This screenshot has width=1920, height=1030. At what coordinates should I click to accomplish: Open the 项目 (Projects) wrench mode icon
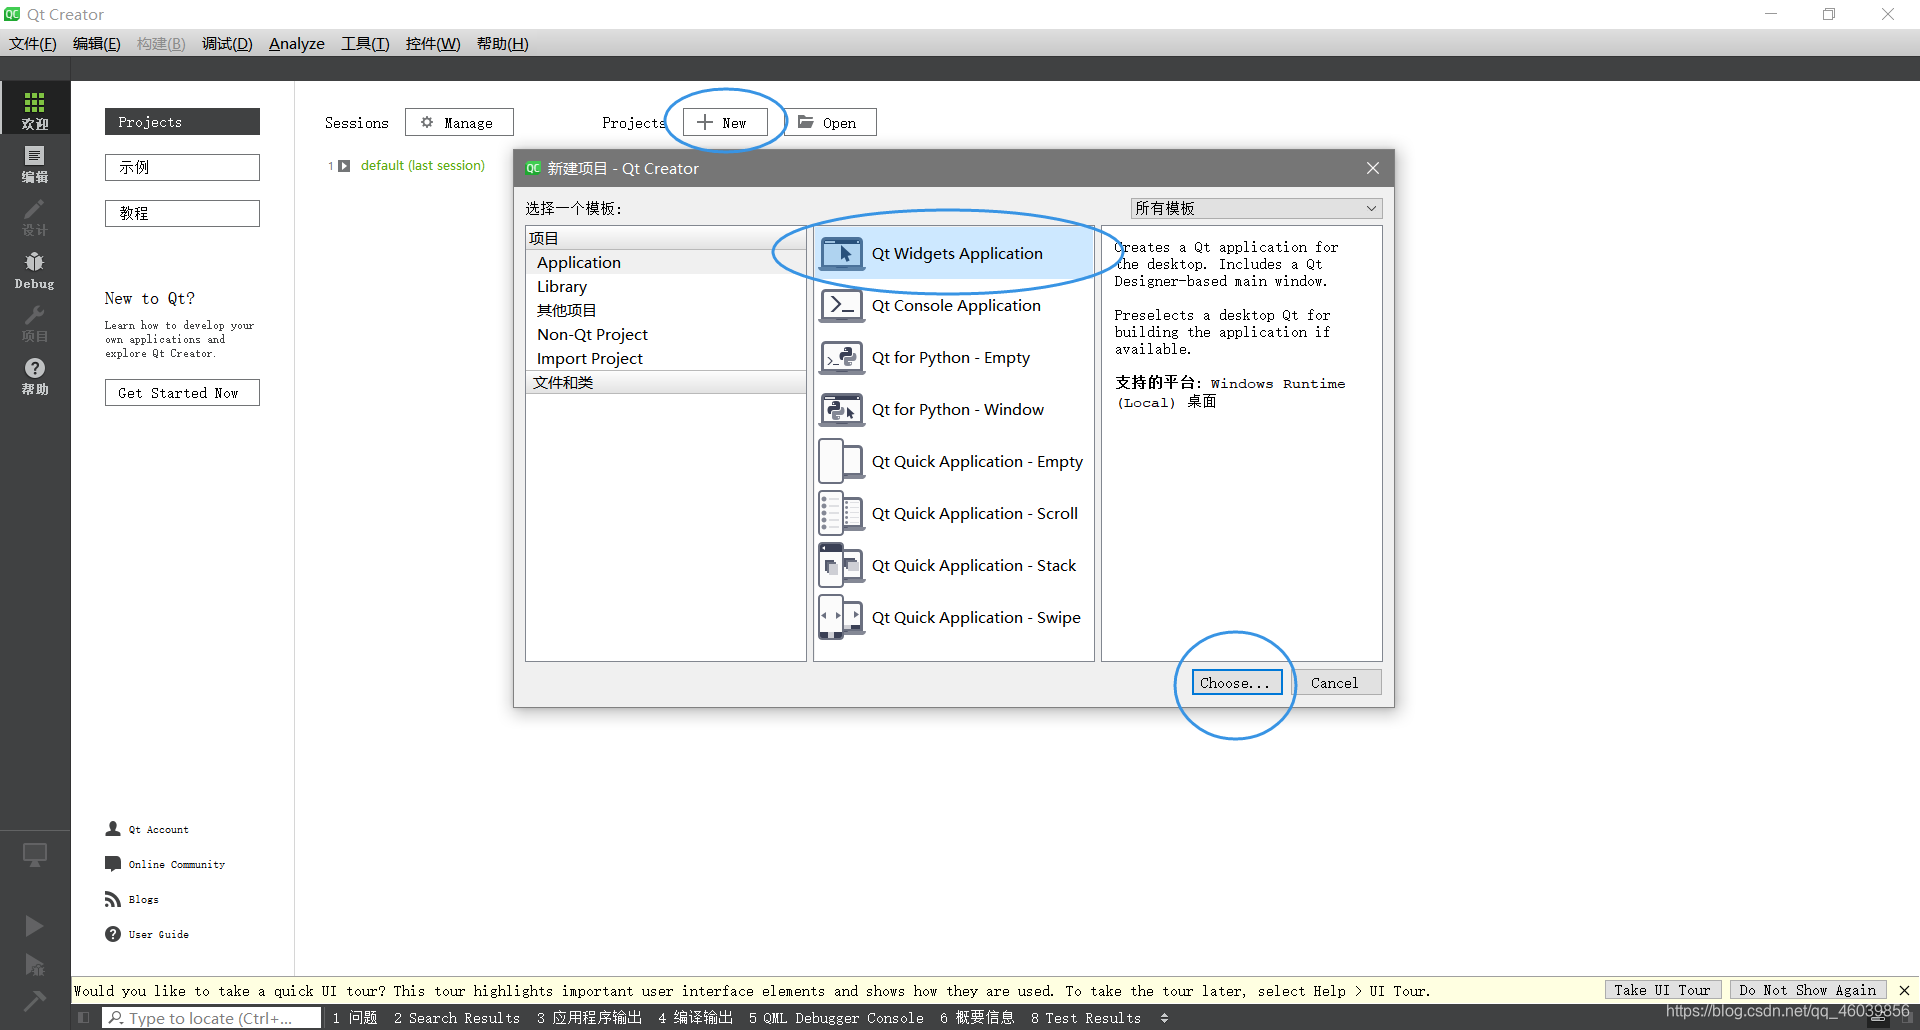(35, 322)
